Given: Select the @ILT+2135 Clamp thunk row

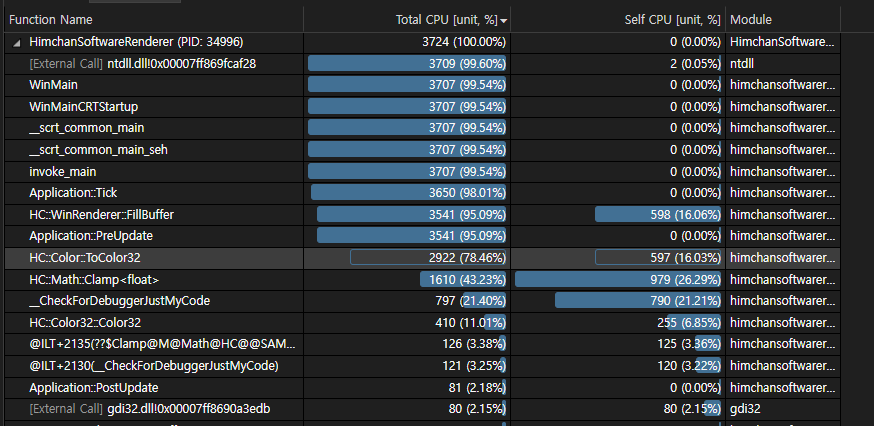Looking at the screenshot, I should pyautogui.click(x=423, y=344).
